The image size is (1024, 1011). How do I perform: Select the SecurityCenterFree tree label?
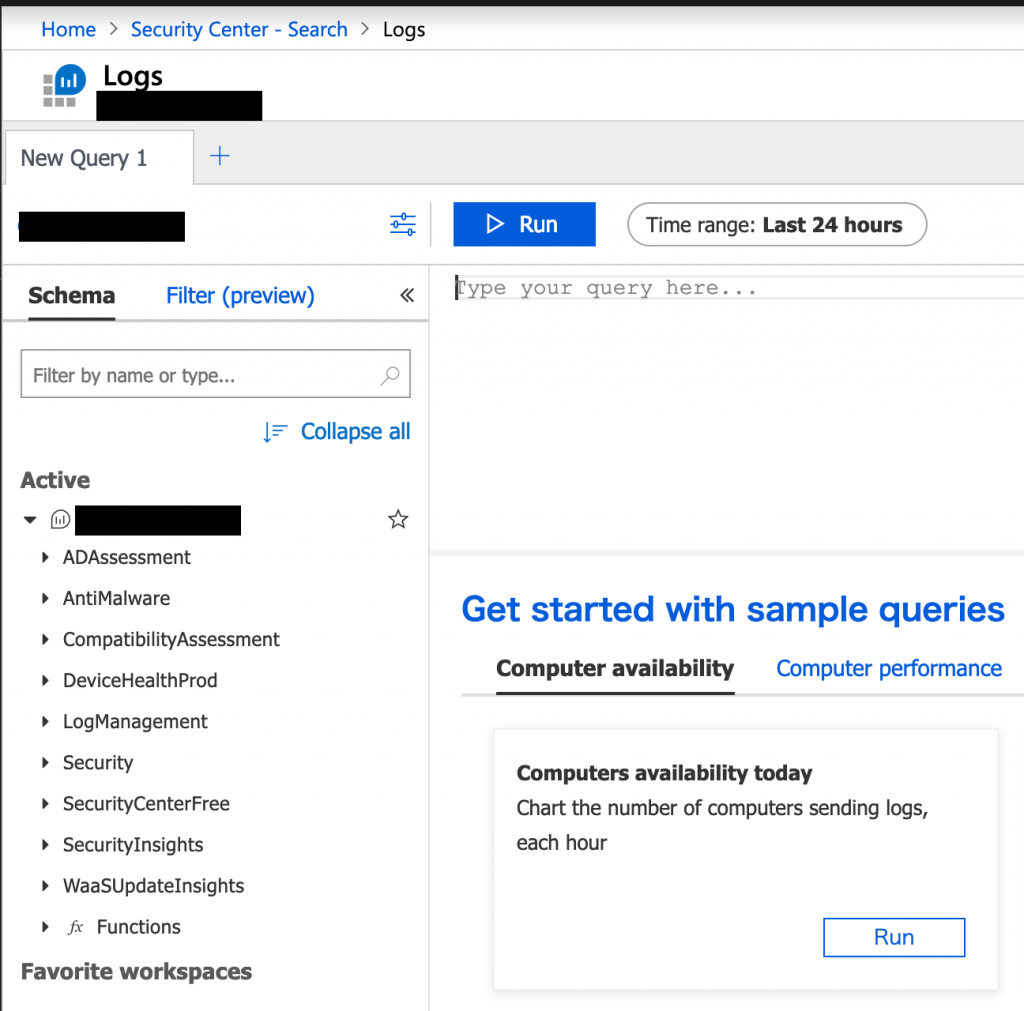146,804
